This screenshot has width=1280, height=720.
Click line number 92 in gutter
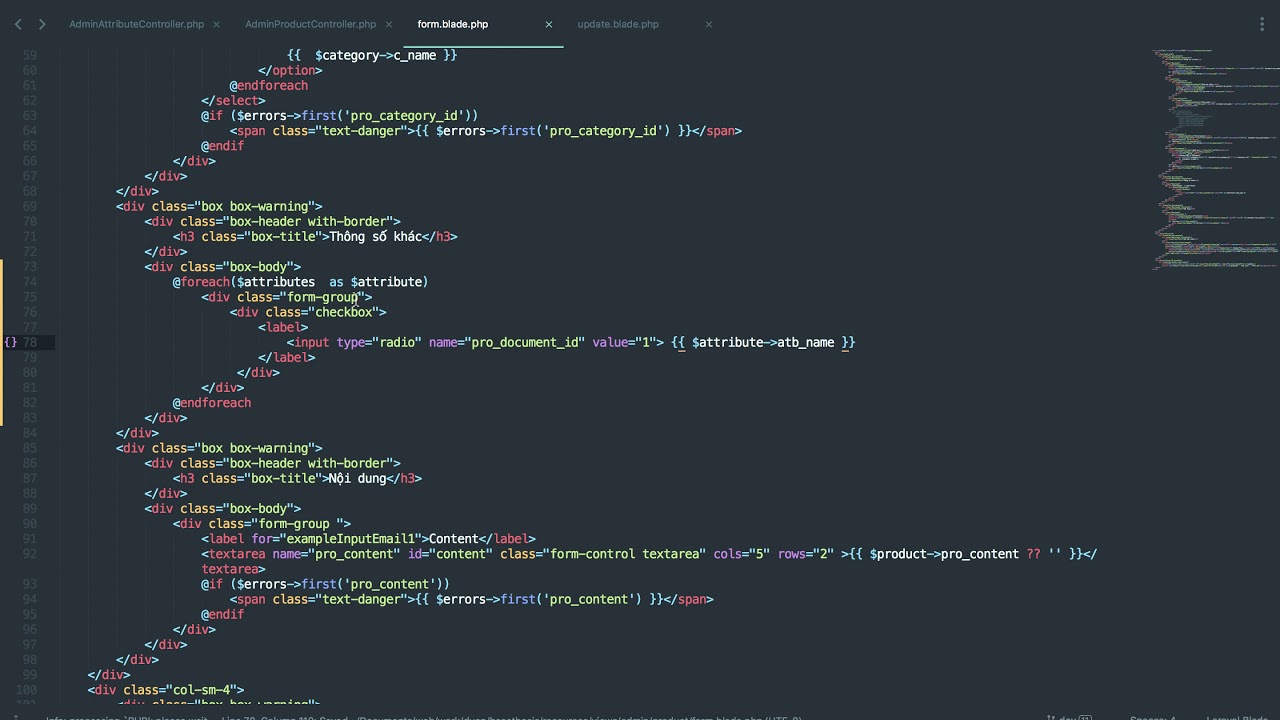(30, 553)
